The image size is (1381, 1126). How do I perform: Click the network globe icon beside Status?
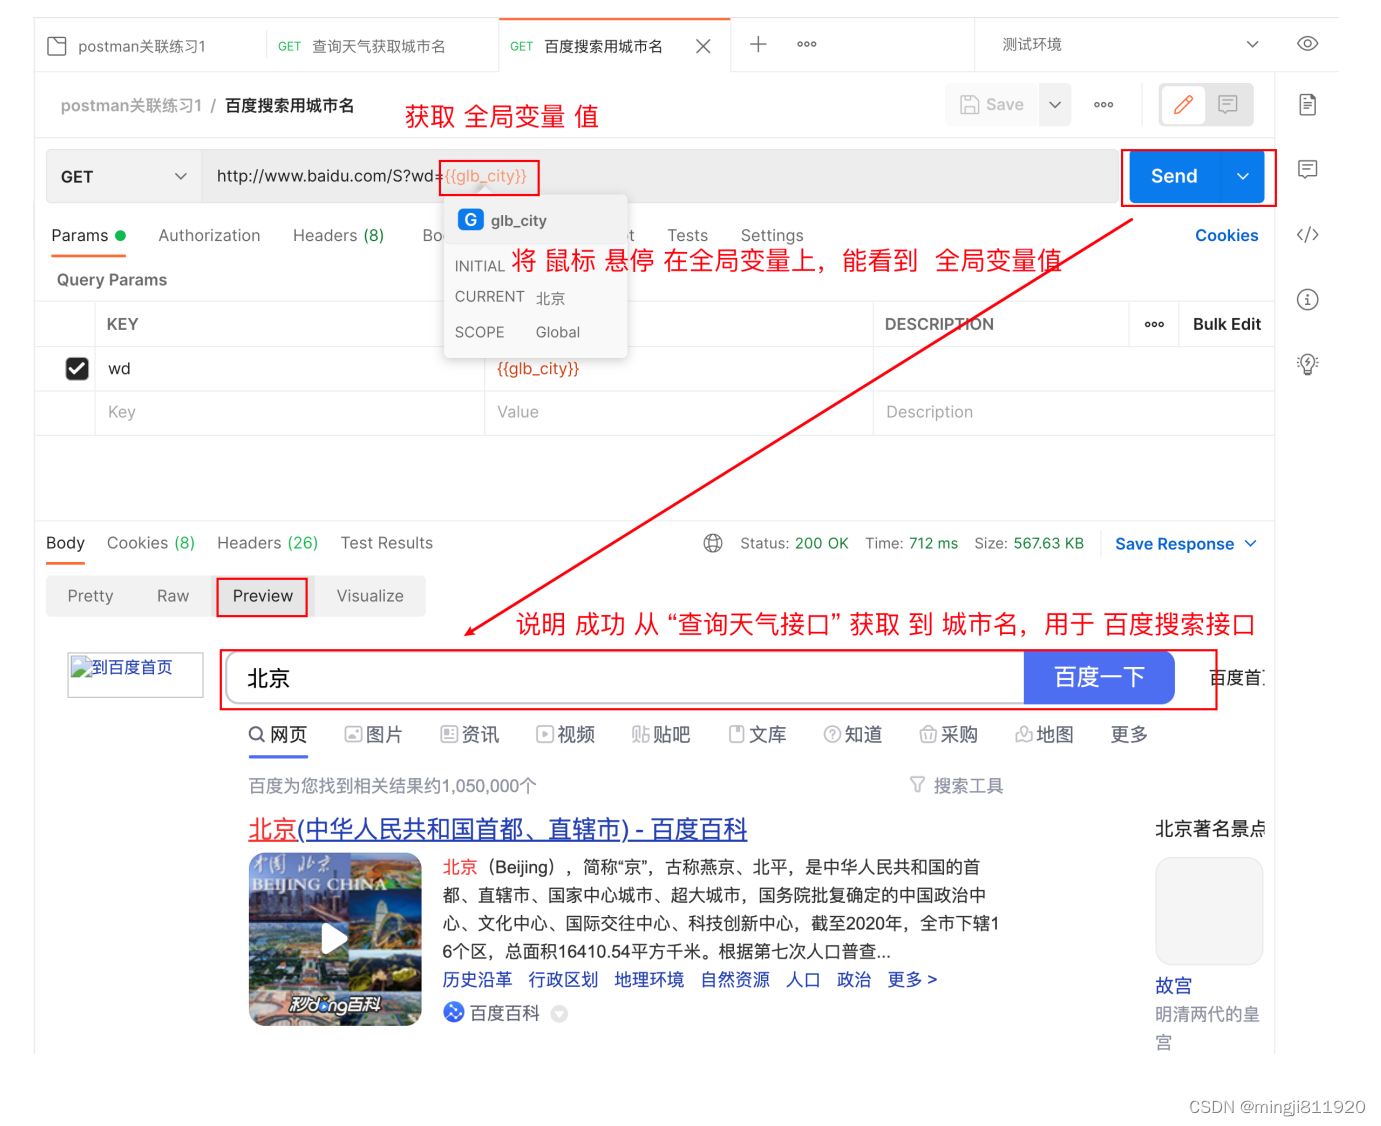click(713, 543)
